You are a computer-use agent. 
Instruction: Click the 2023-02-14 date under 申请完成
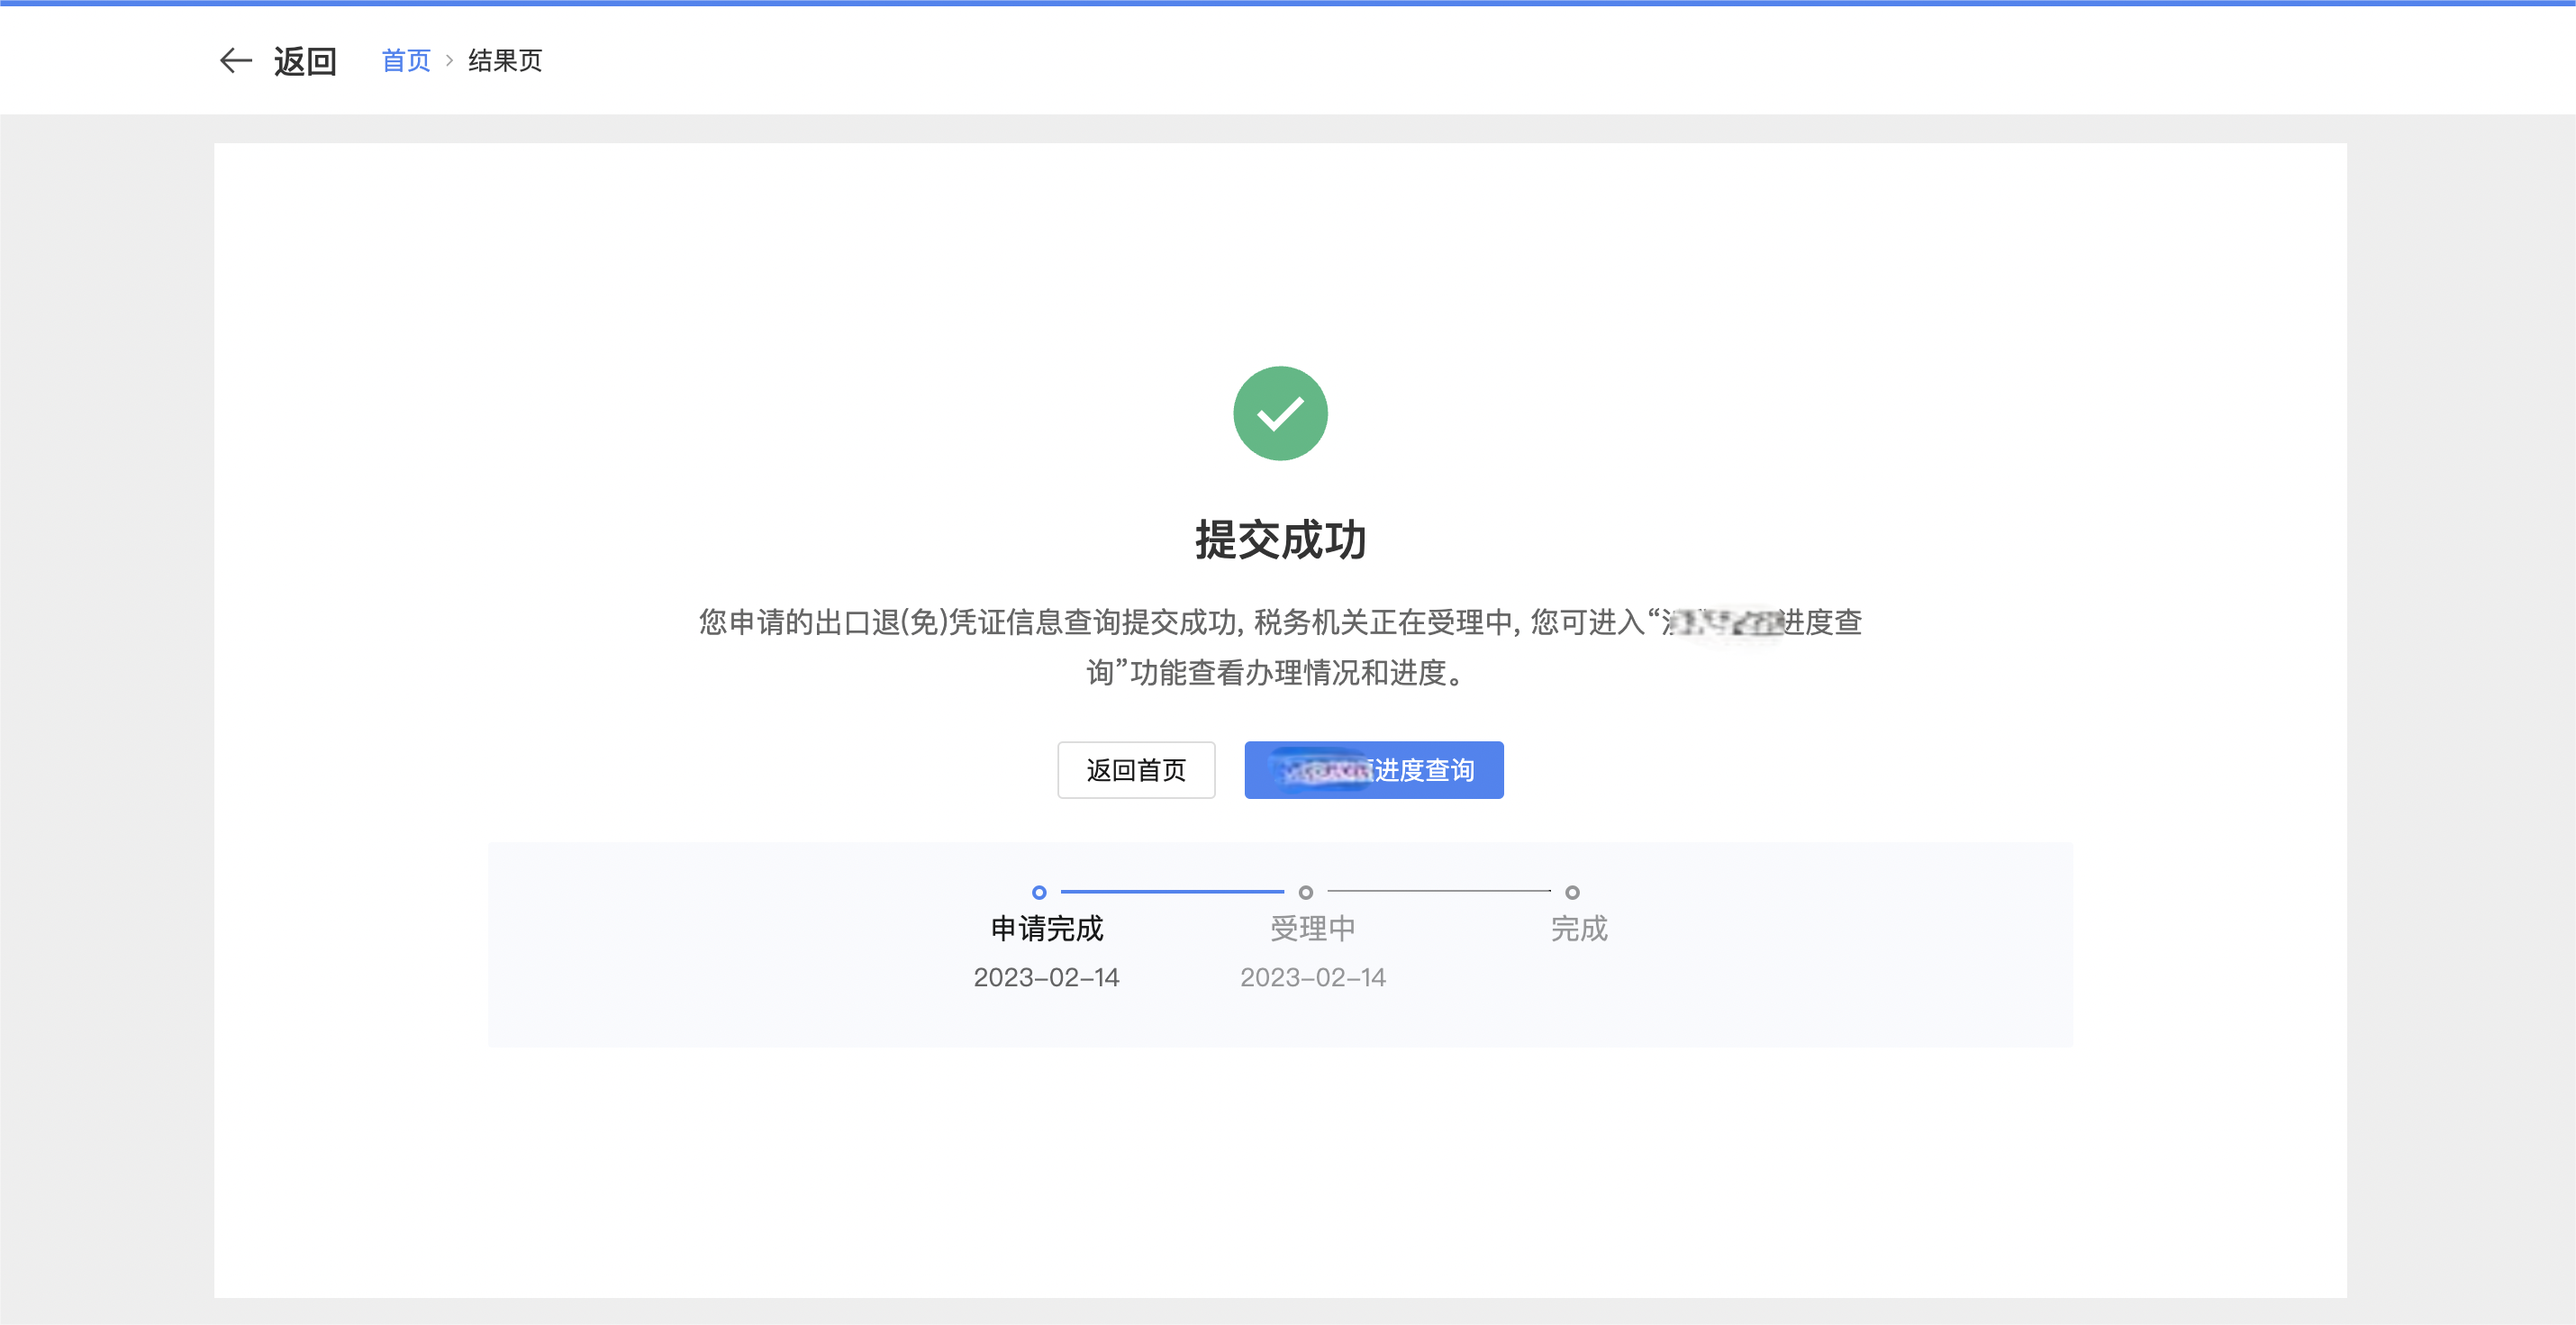pos(1046,977)
